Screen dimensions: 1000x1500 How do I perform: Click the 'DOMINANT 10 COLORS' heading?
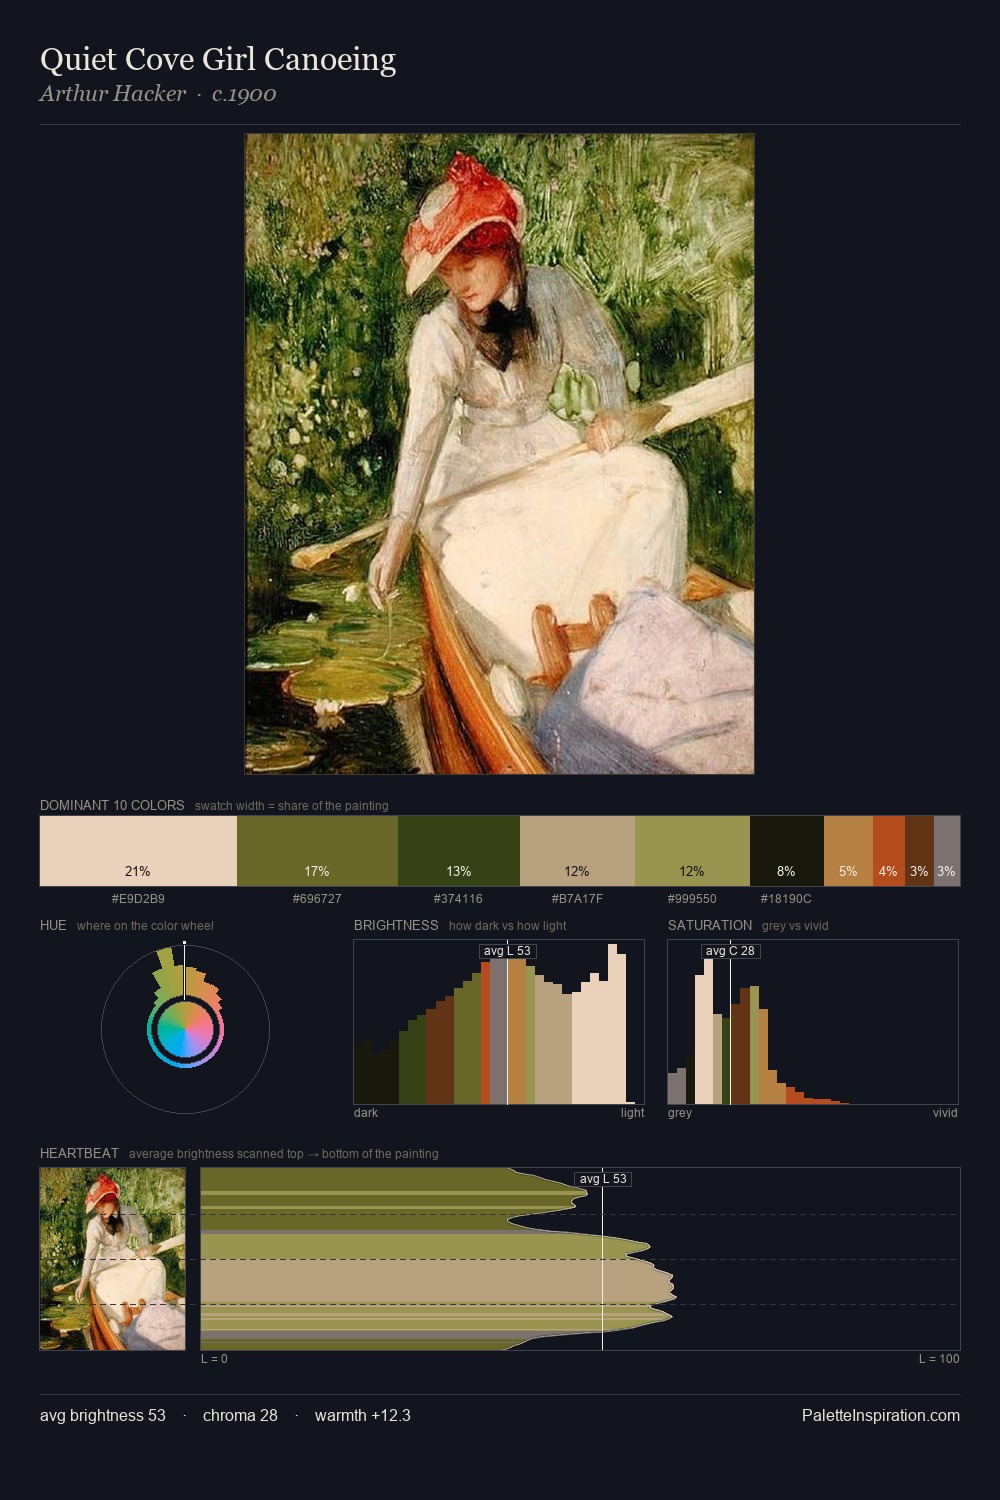pyautogui.click(x=112, y=805)
